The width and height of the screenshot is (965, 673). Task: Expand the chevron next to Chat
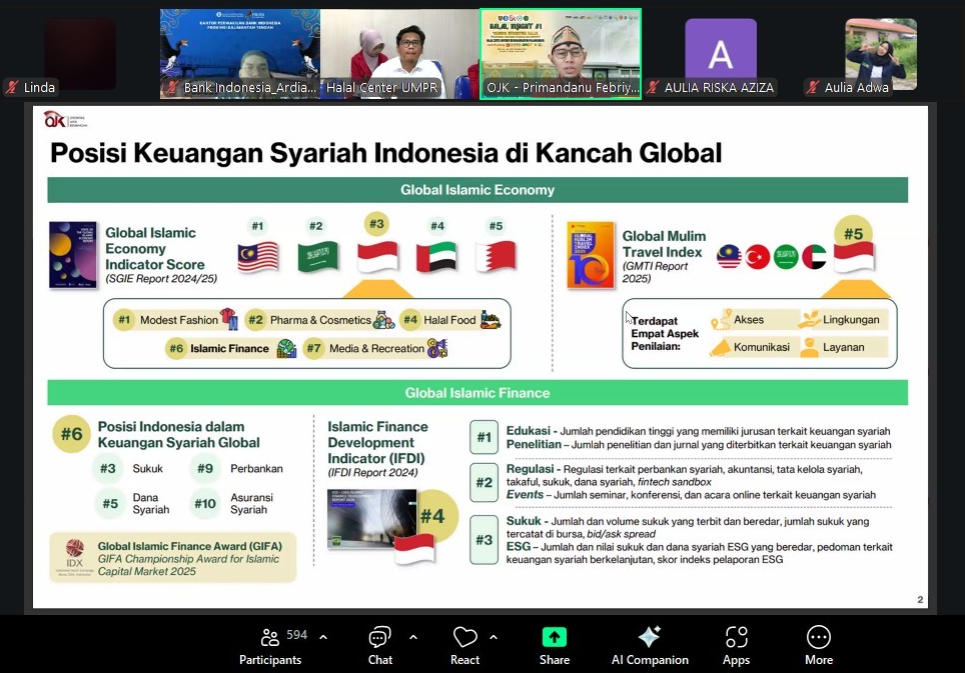point(413,637)
